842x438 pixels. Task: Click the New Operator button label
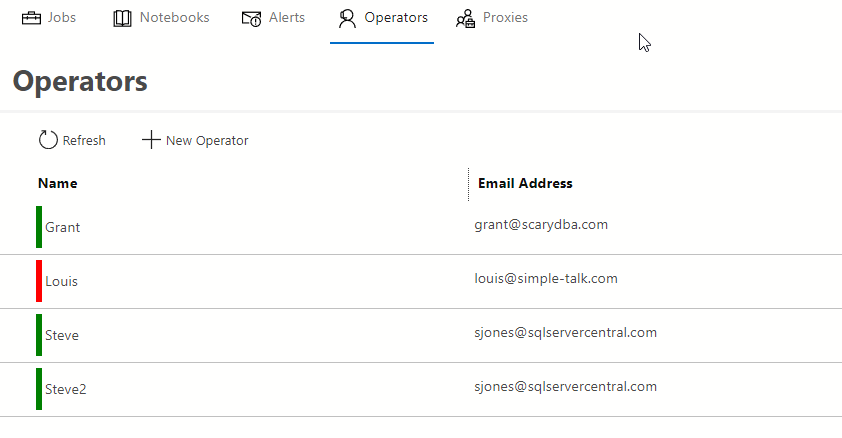click(207, 141)
